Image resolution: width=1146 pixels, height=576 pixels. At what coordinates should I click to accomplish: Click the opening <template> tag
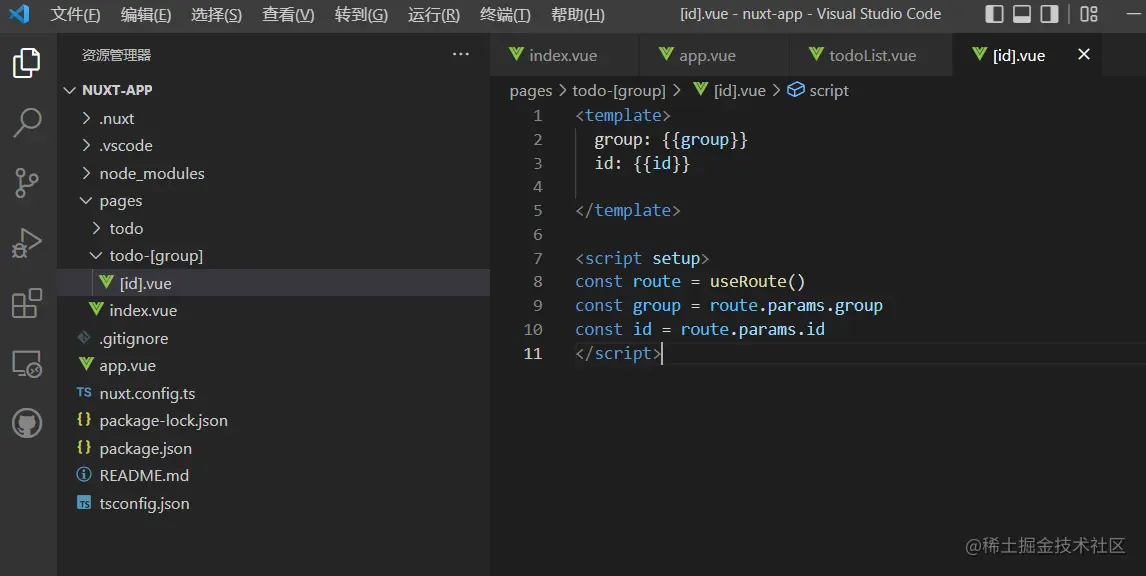click(x=623, y=115)
